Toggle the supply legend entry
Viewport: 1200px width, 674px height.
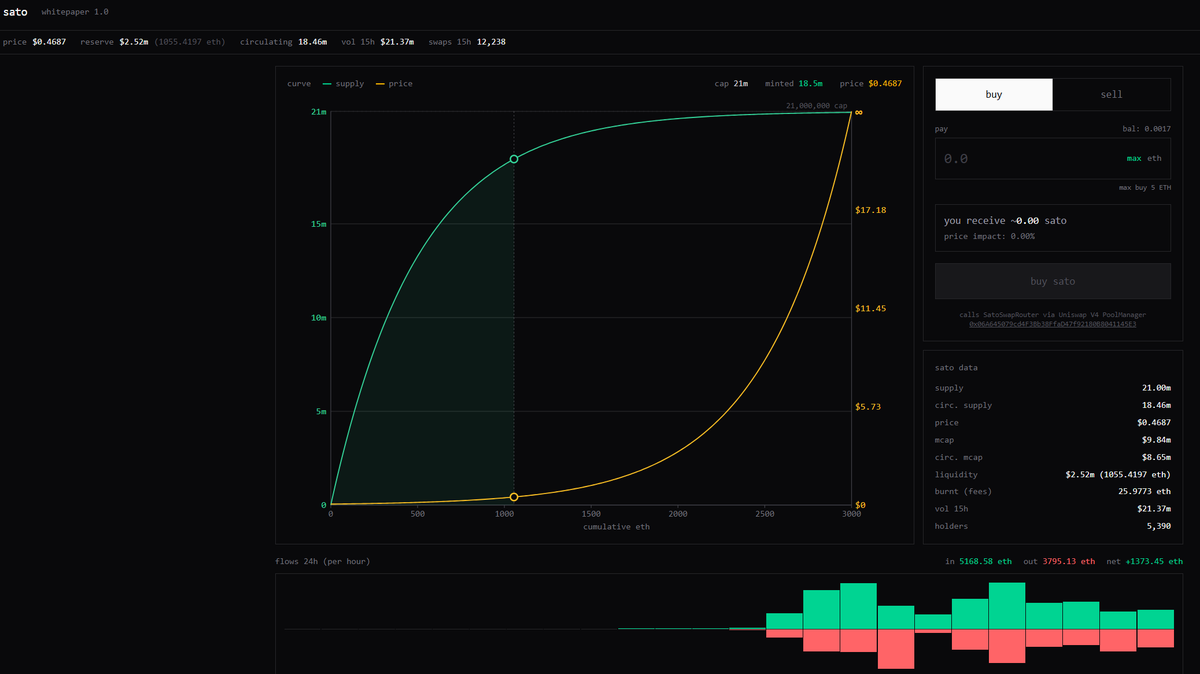click(x=343, y=84)
